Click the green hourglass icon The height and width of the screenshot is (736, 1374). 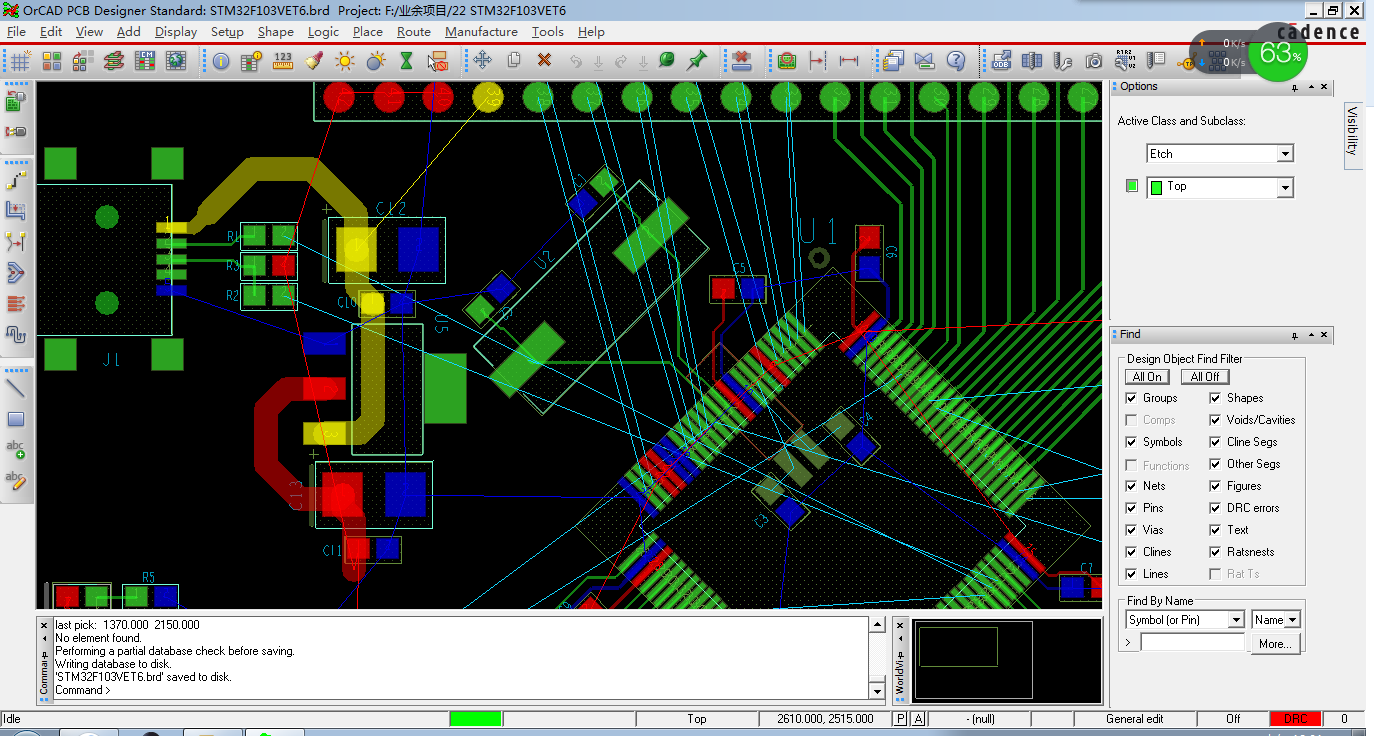406,61
